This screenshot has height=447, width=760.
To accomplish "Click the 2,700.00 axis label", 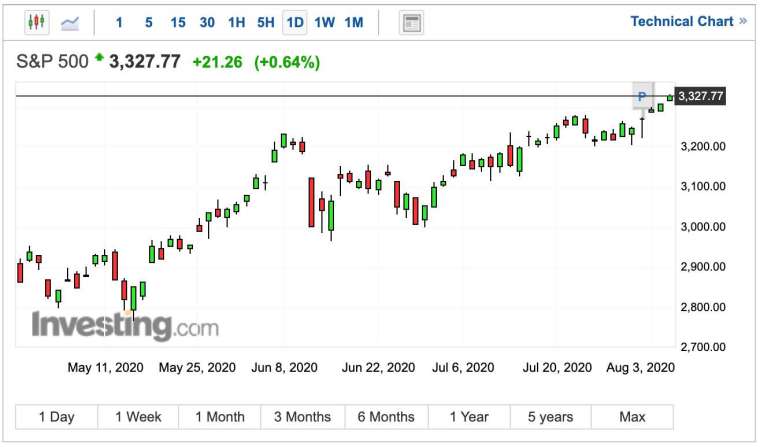I will [x=703, y=347].
